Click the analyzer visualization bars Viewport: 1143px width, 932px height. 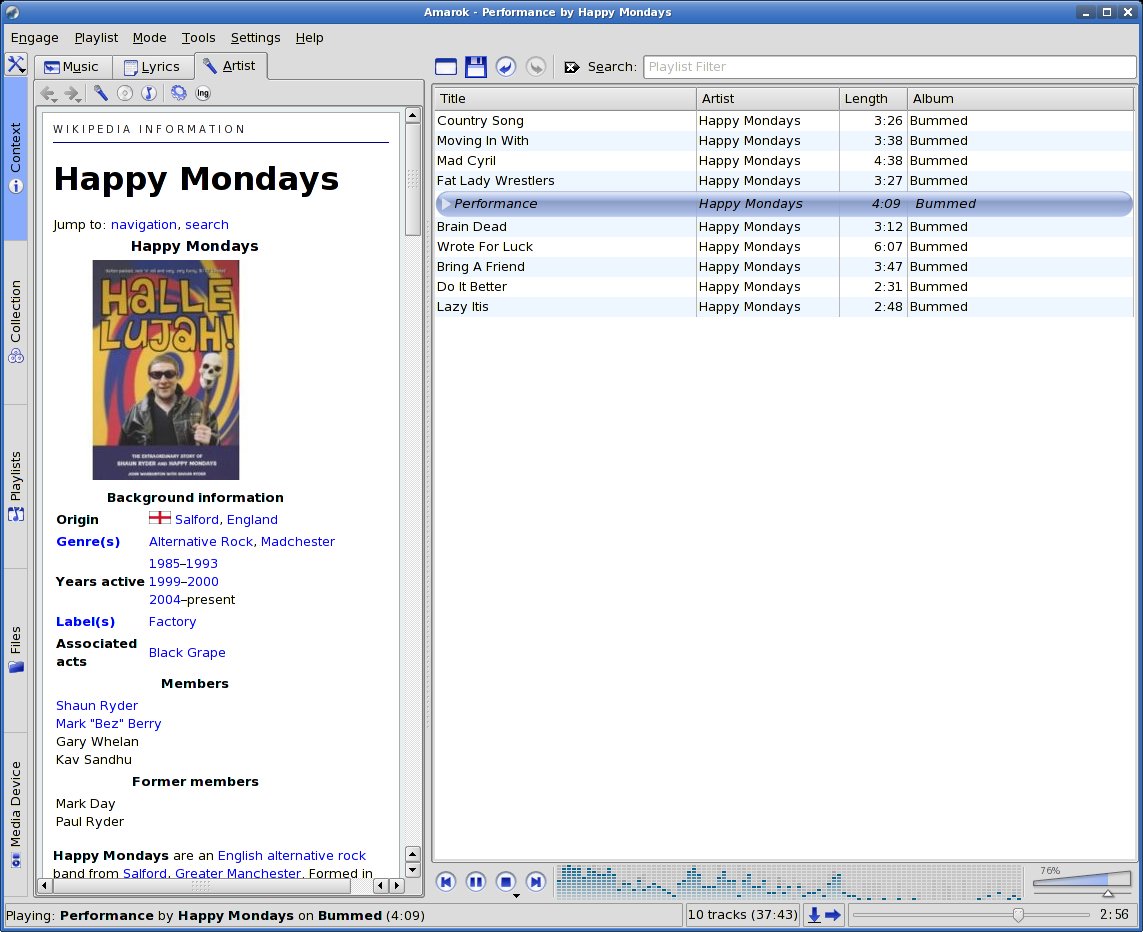tap(789, 882)
